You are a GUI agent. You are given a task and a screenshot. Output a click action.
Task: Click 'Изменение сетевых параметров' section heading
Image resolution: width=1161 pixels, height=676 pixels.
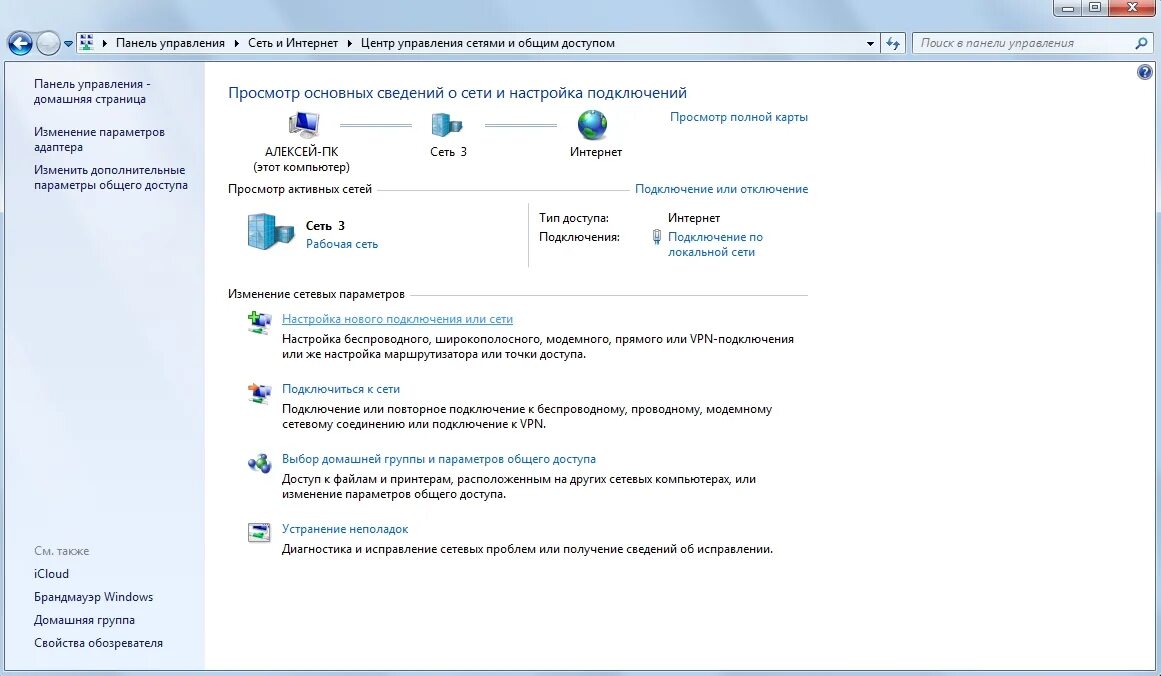tap(316, 294)
